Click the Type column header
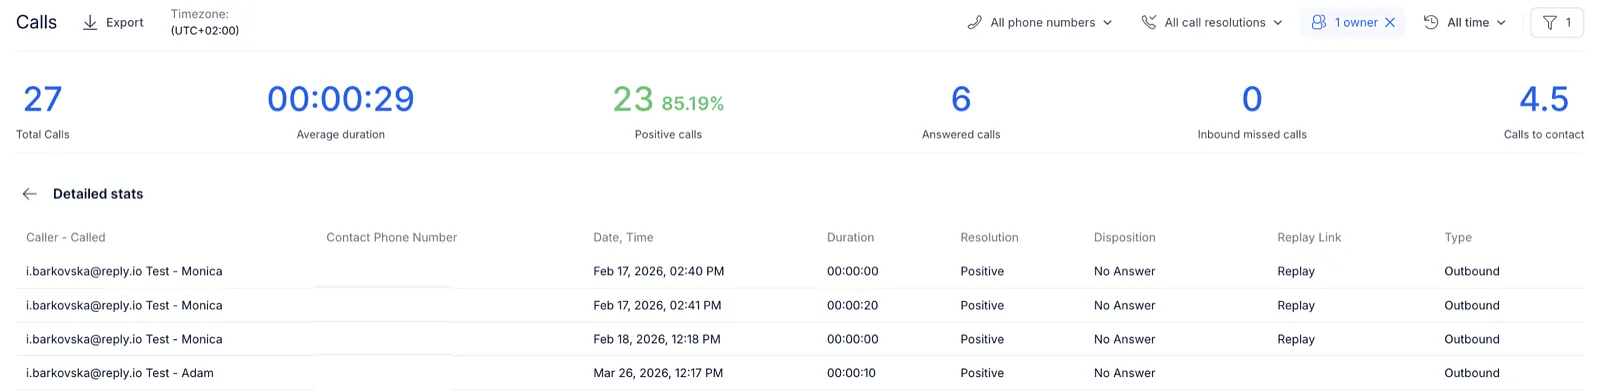1600x391 pixels. tap(1458, 237)
